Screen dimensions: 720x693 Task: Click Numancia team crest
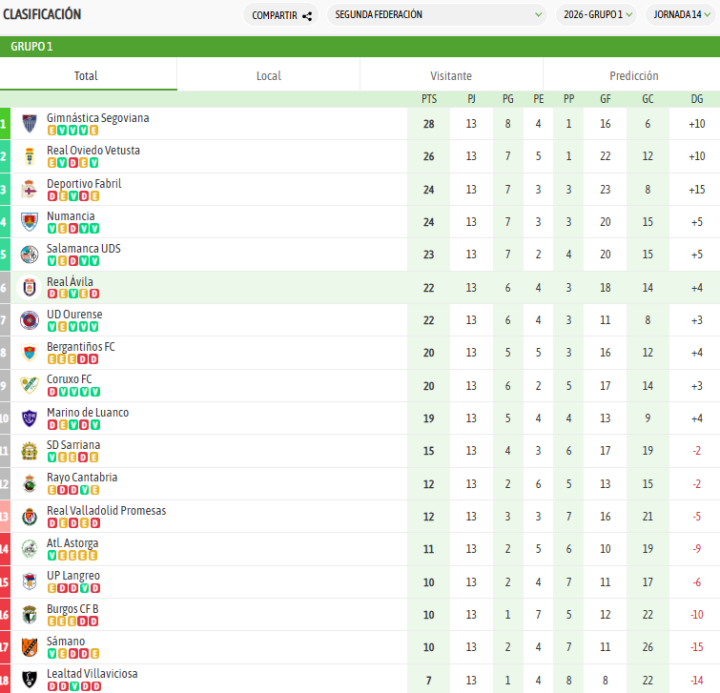click(29, 222)
